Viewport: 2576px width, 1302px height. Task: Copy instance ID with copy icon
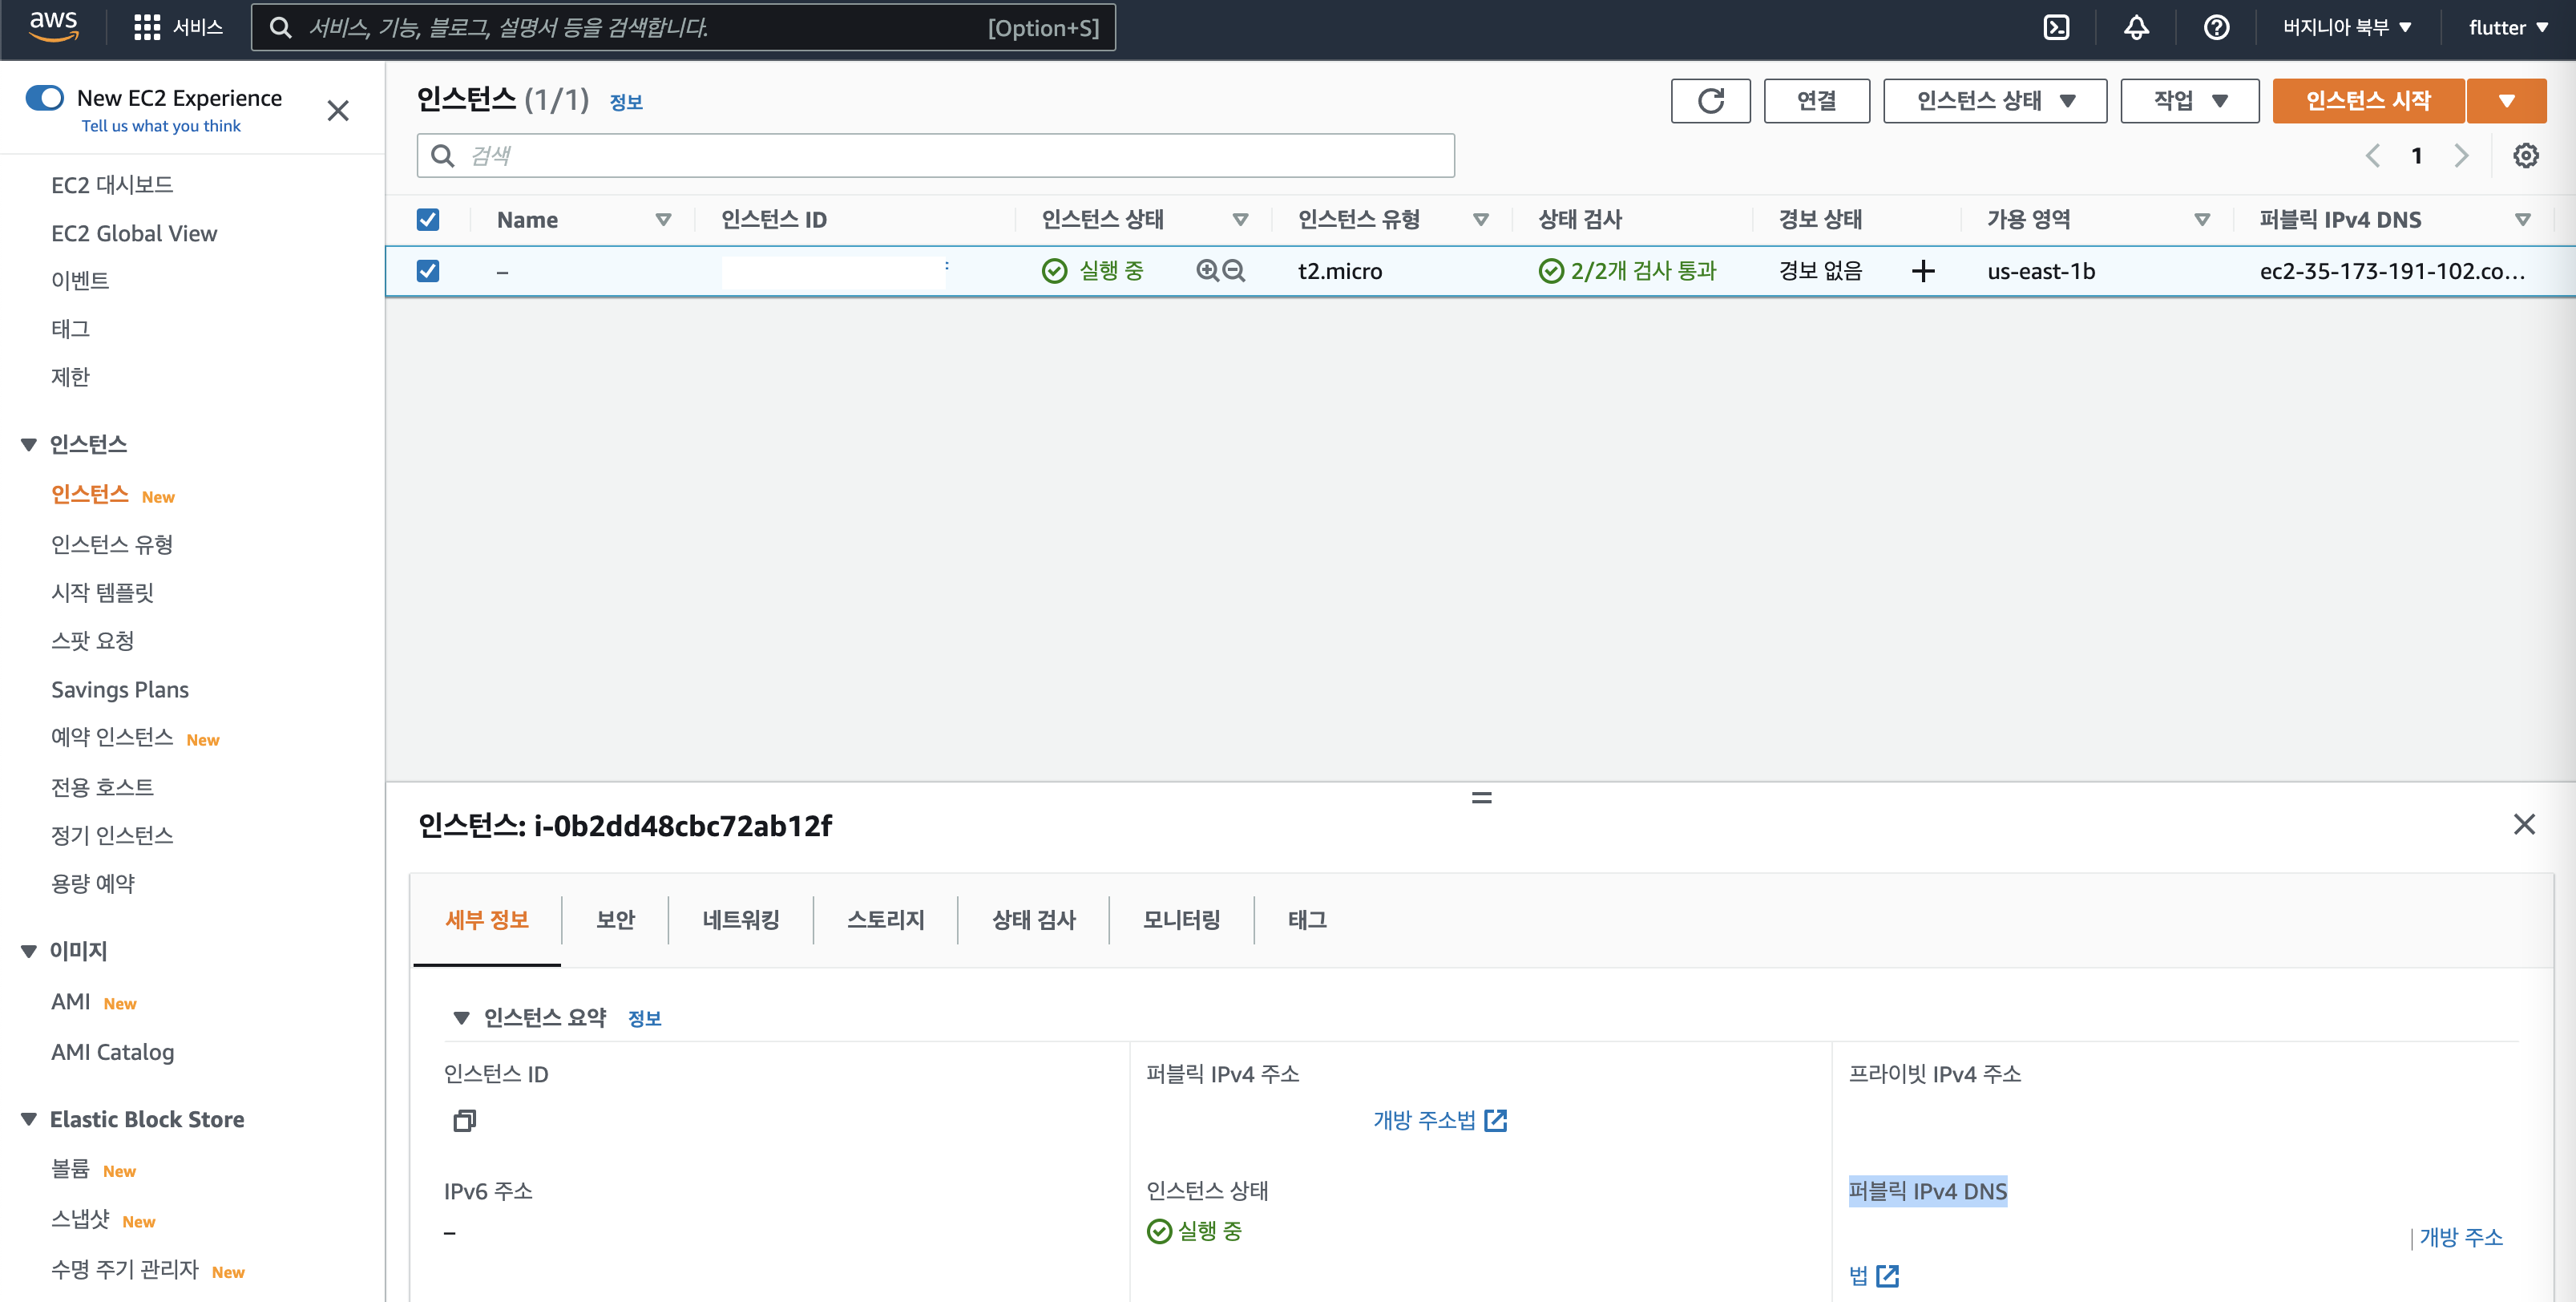[464, 1121]
